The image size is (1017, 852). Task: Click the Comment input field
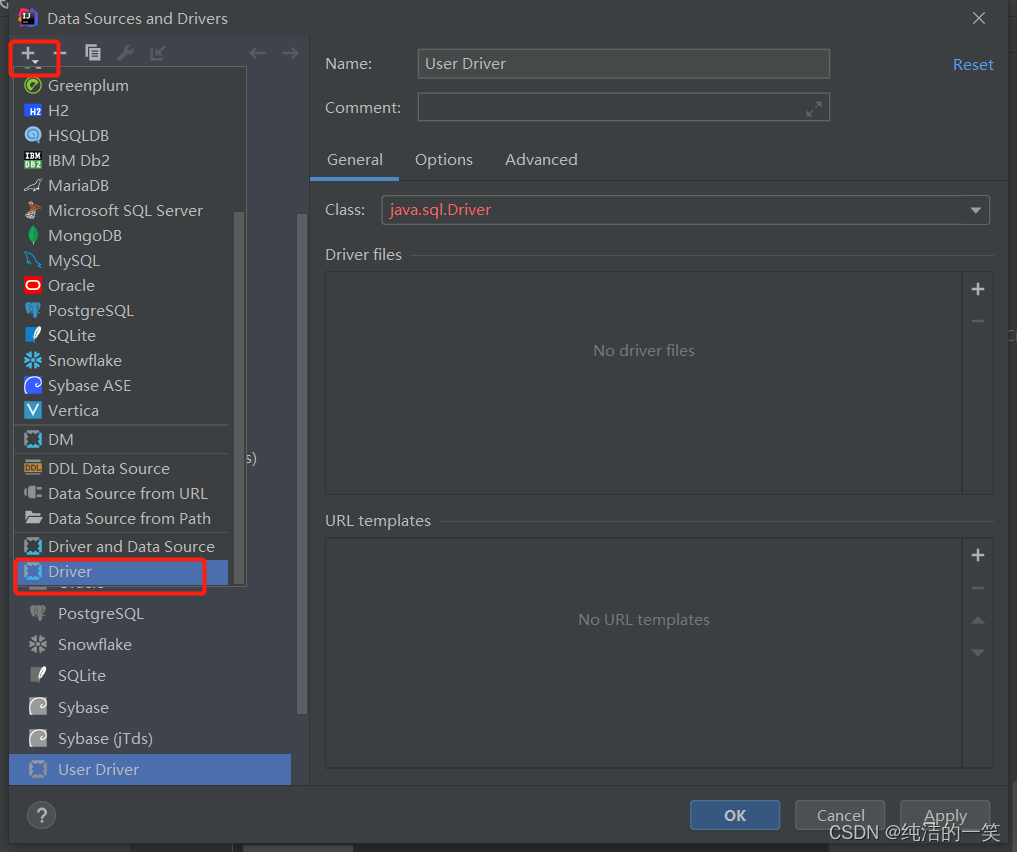coord(623,107)
